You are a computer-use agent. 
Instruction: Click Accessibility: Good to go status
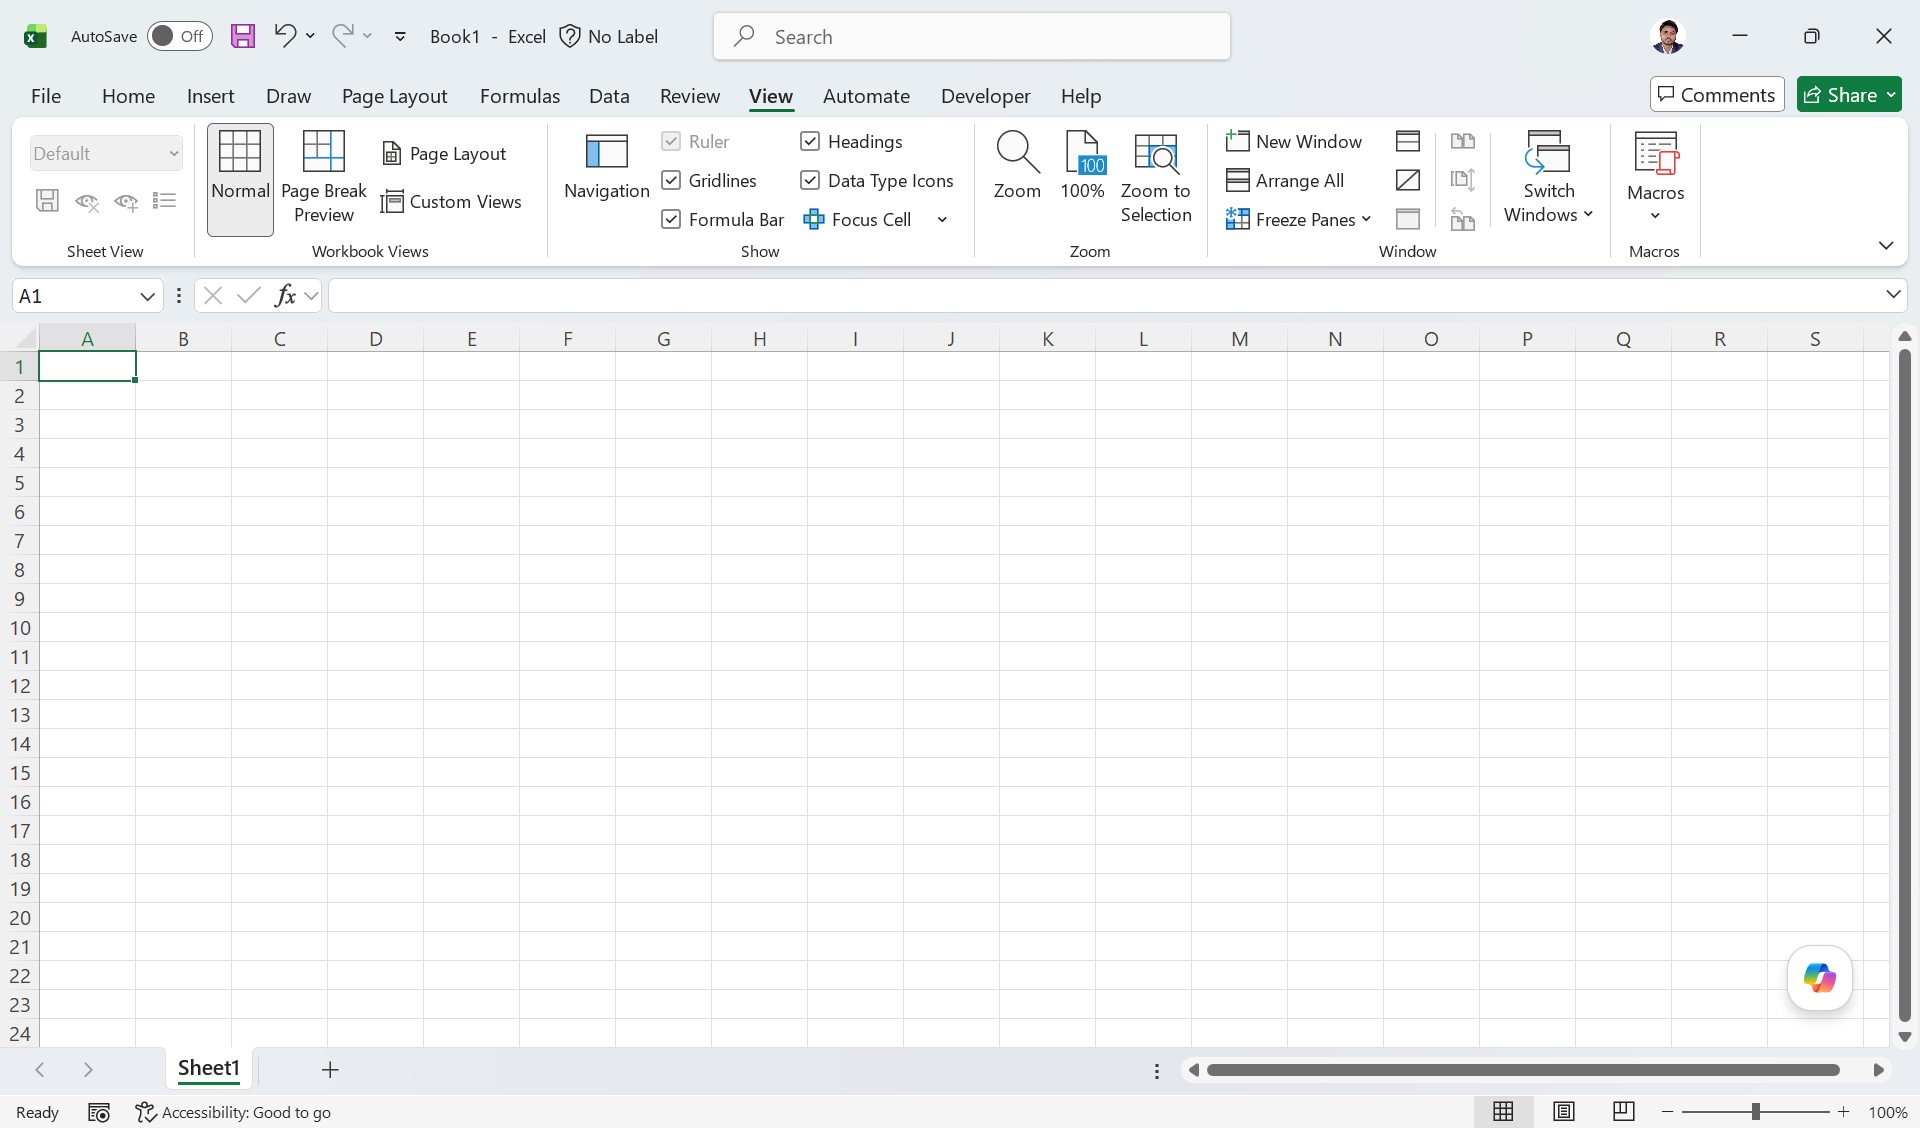tap(233, 1112)
